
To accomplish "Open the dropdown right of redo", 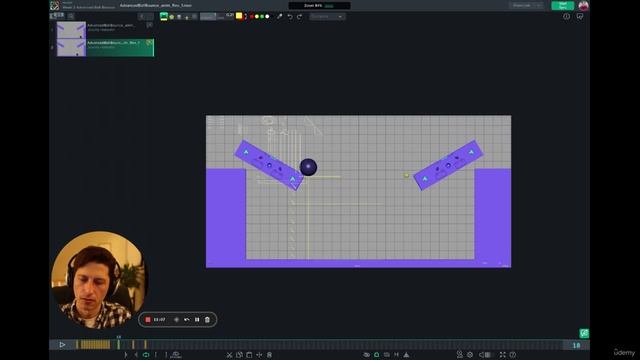I will (327, 17).
